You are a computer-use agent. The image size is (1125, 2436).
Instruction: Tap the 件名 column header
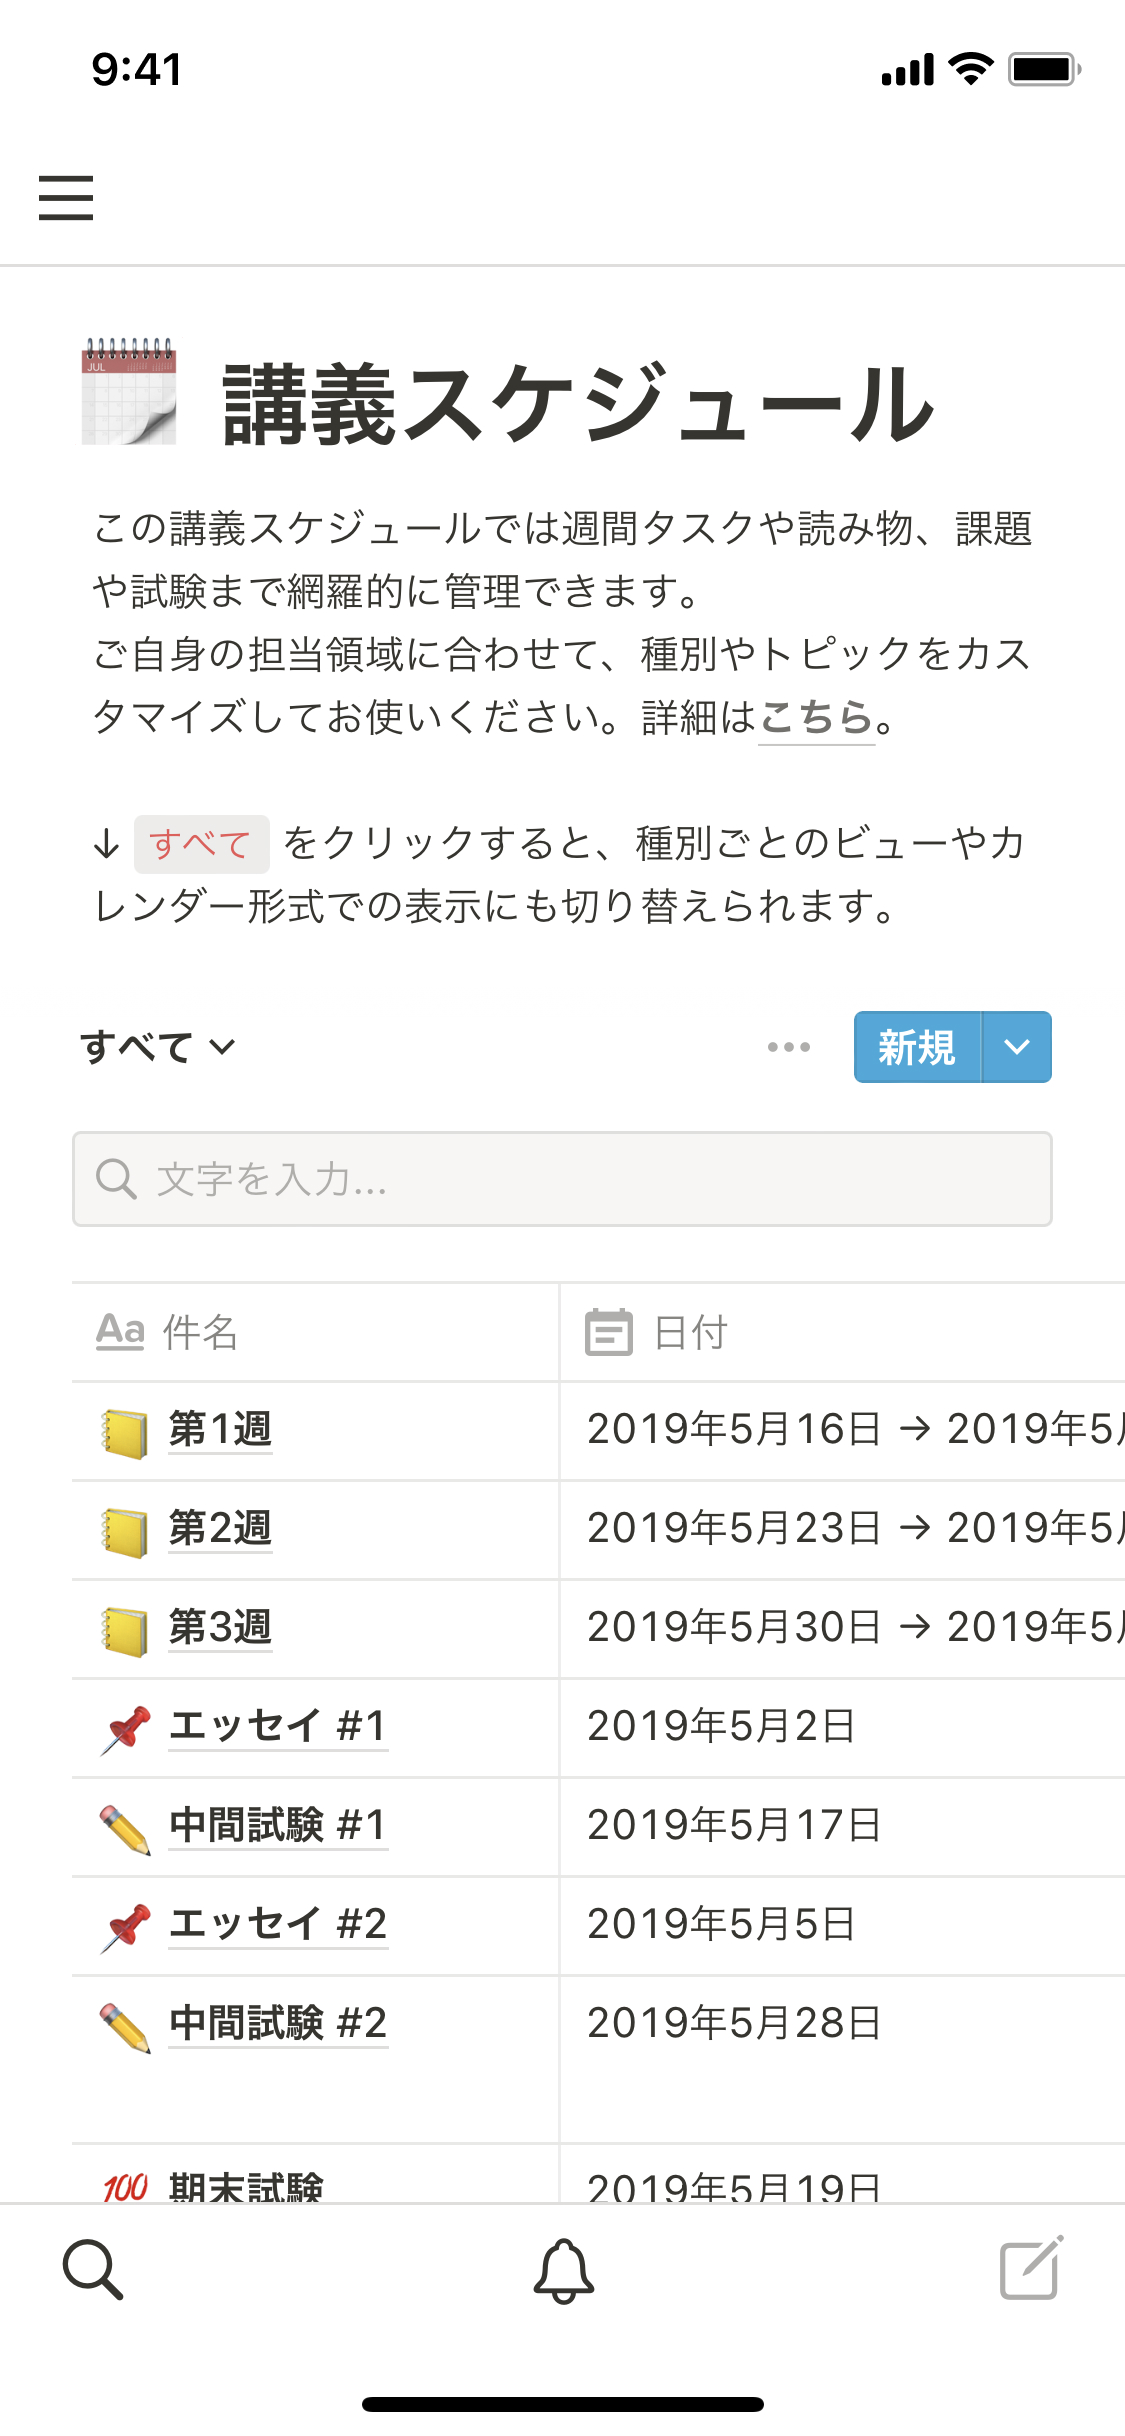point(200,1332)
